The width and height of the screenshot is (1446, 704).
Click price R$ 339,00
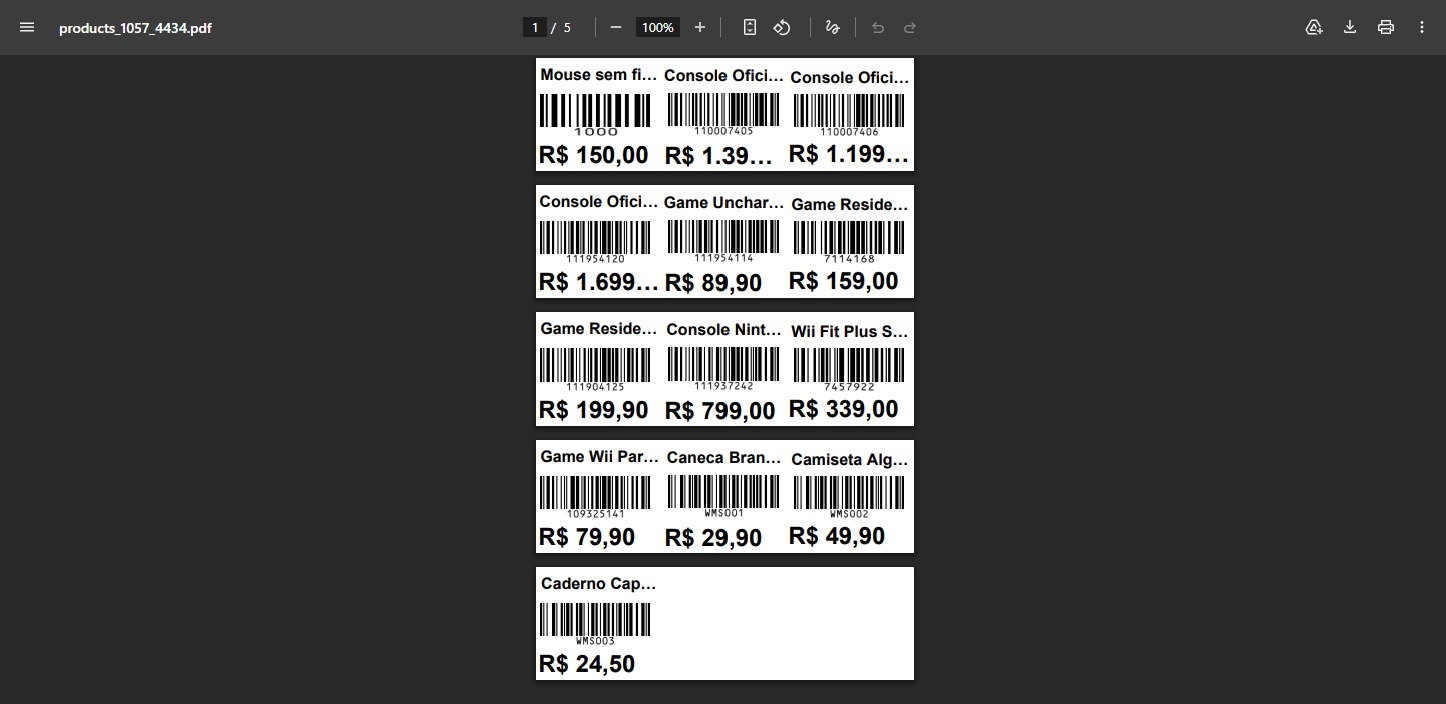tap(844, 409)
